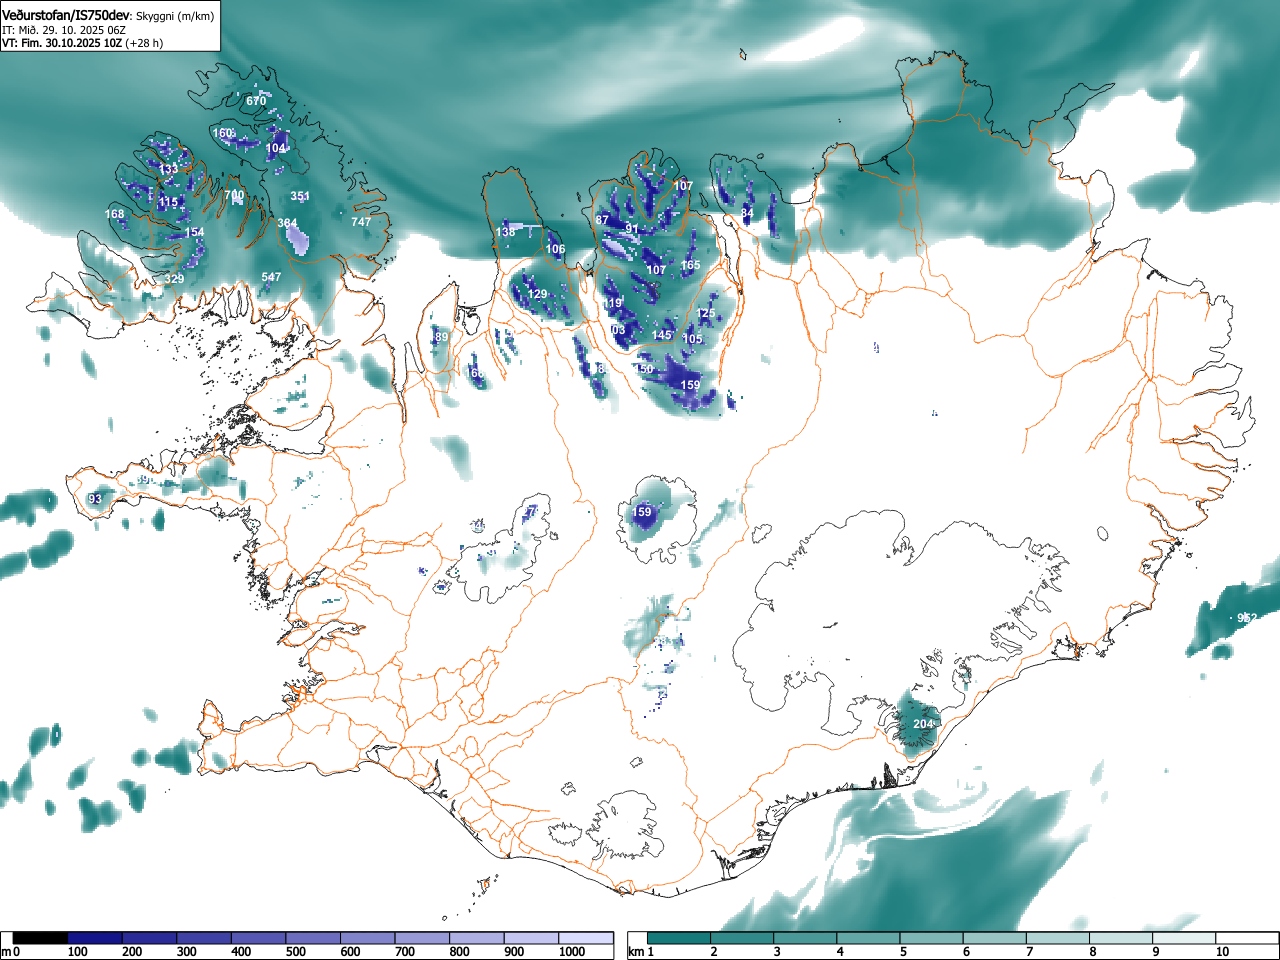Click the visibility value 129 on the map
This screenshot has height=960, width=1280.
point(538,294)
